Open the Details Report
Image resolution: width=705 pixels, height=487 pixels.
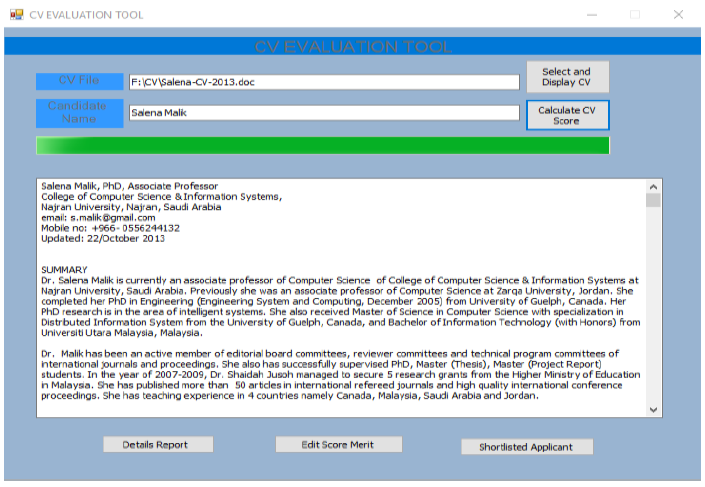[x=158, y=444]
